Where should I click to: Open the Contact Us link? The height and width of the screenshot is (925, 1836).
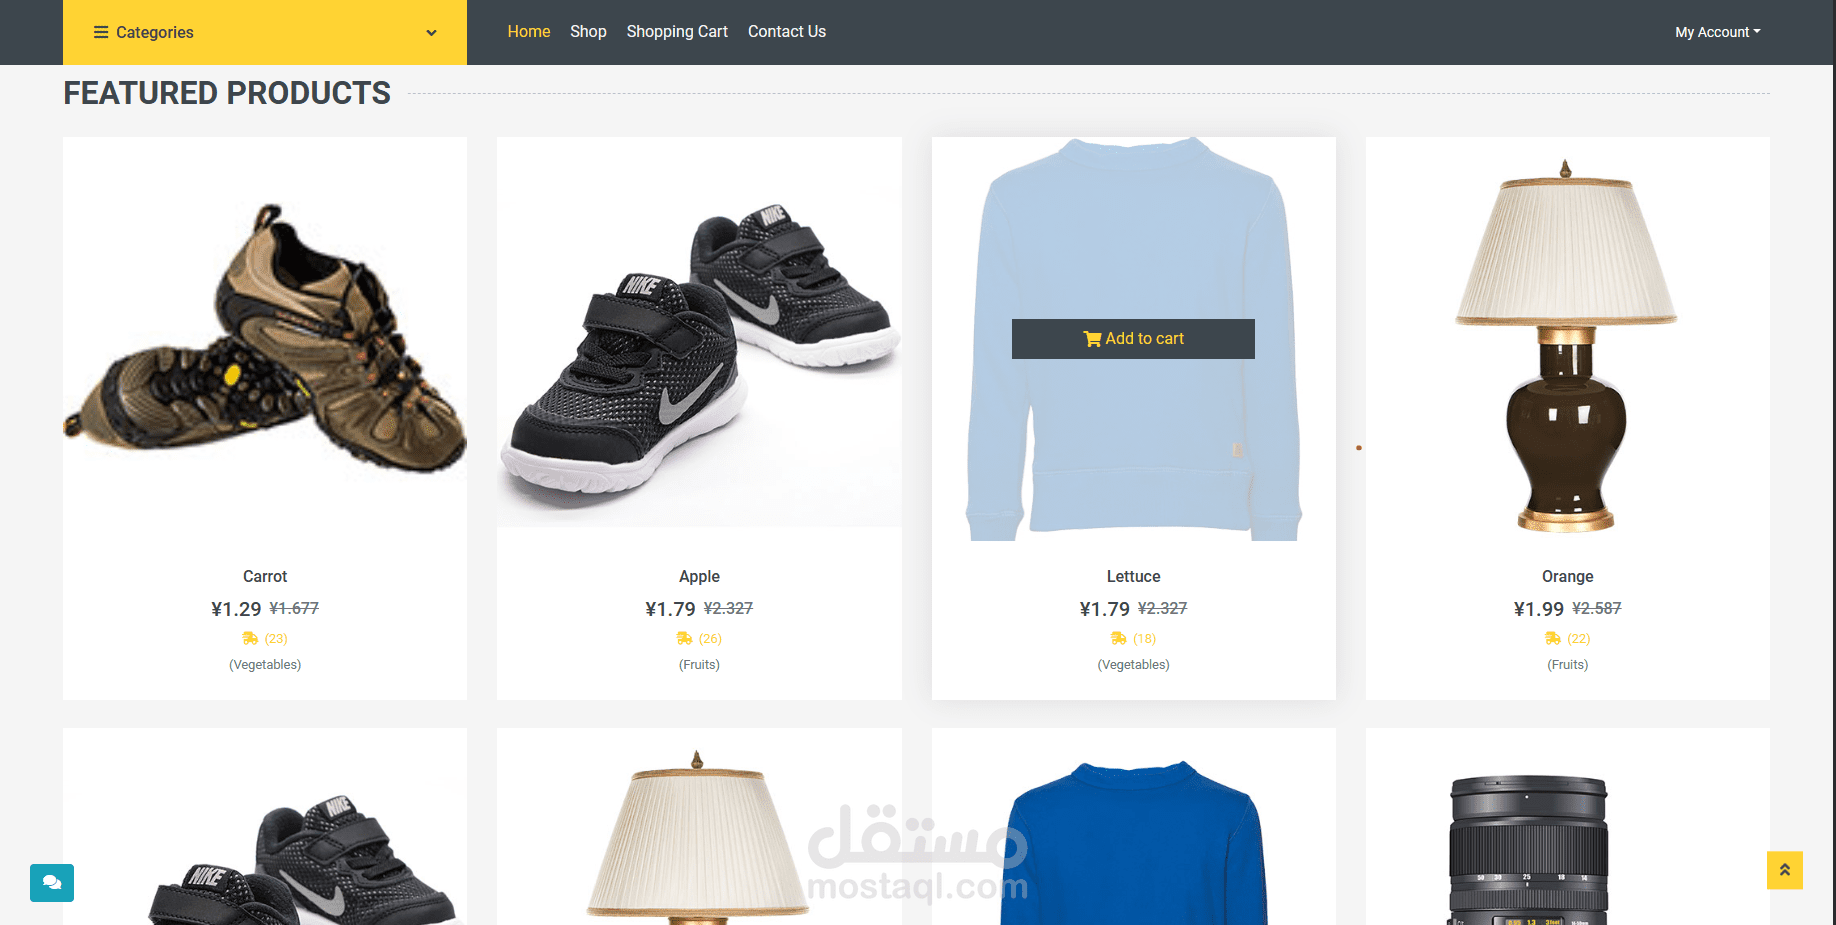click(787, 32)
